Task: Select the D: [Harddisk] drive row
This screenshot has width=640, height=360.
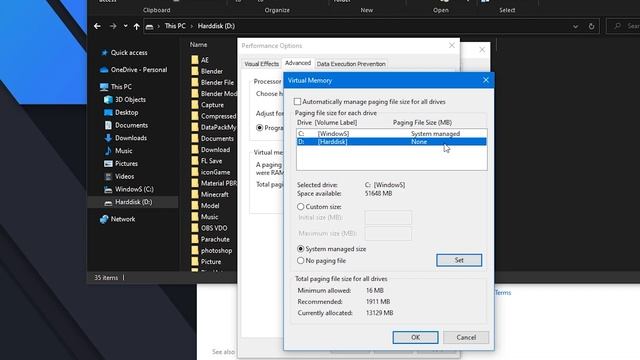Action: [x=391, y=142]
